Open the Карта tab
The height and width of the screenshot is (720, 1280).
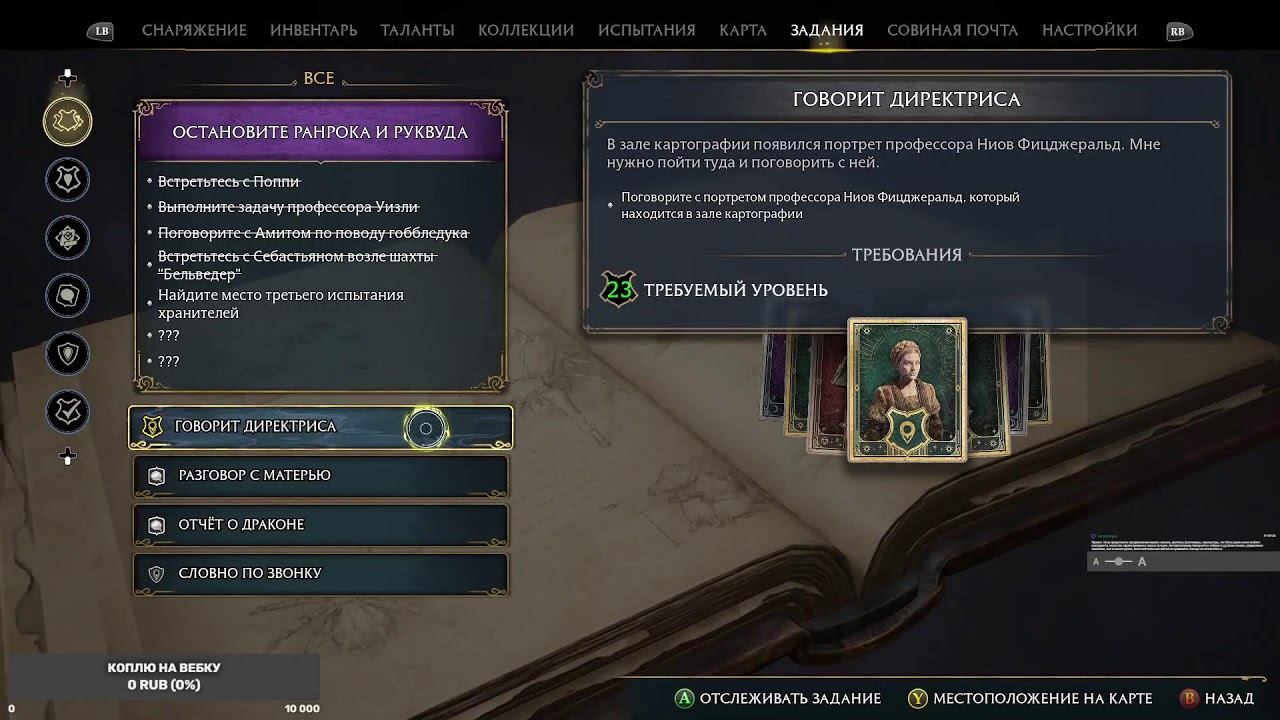(x=743, y=30)
